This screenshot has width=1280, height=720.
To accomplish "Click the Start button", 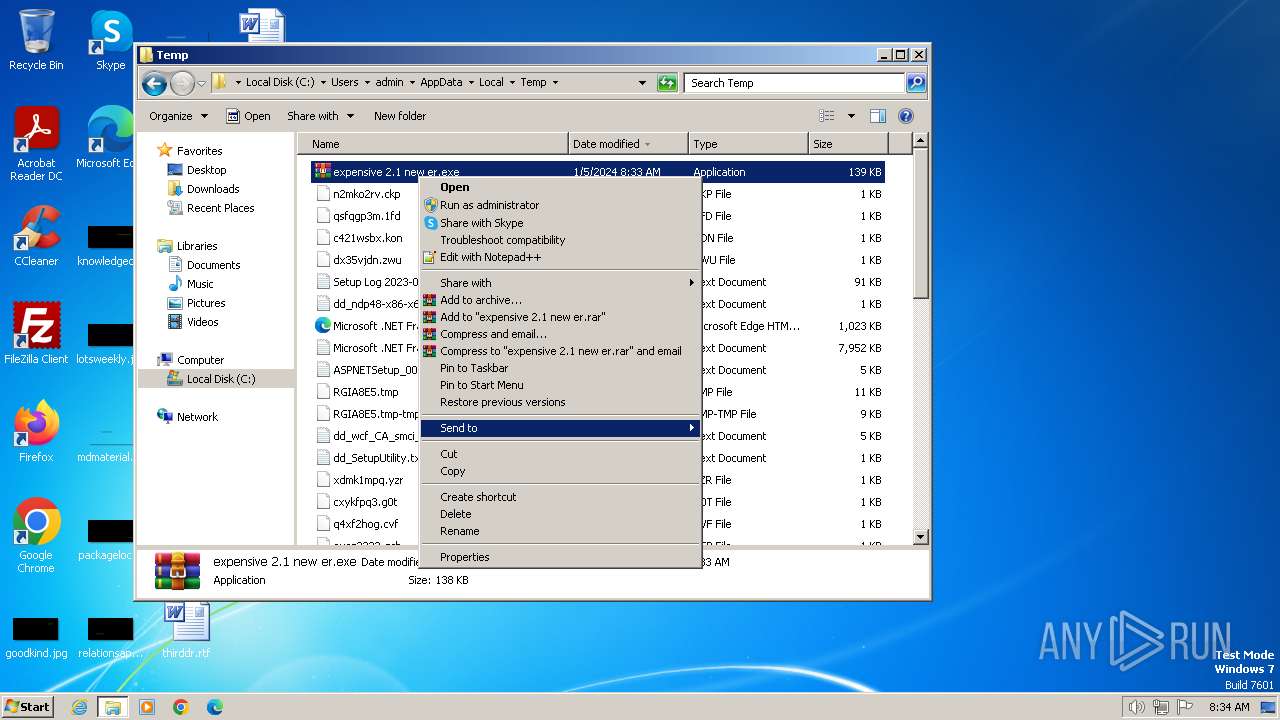I will (x=28, y=707).
